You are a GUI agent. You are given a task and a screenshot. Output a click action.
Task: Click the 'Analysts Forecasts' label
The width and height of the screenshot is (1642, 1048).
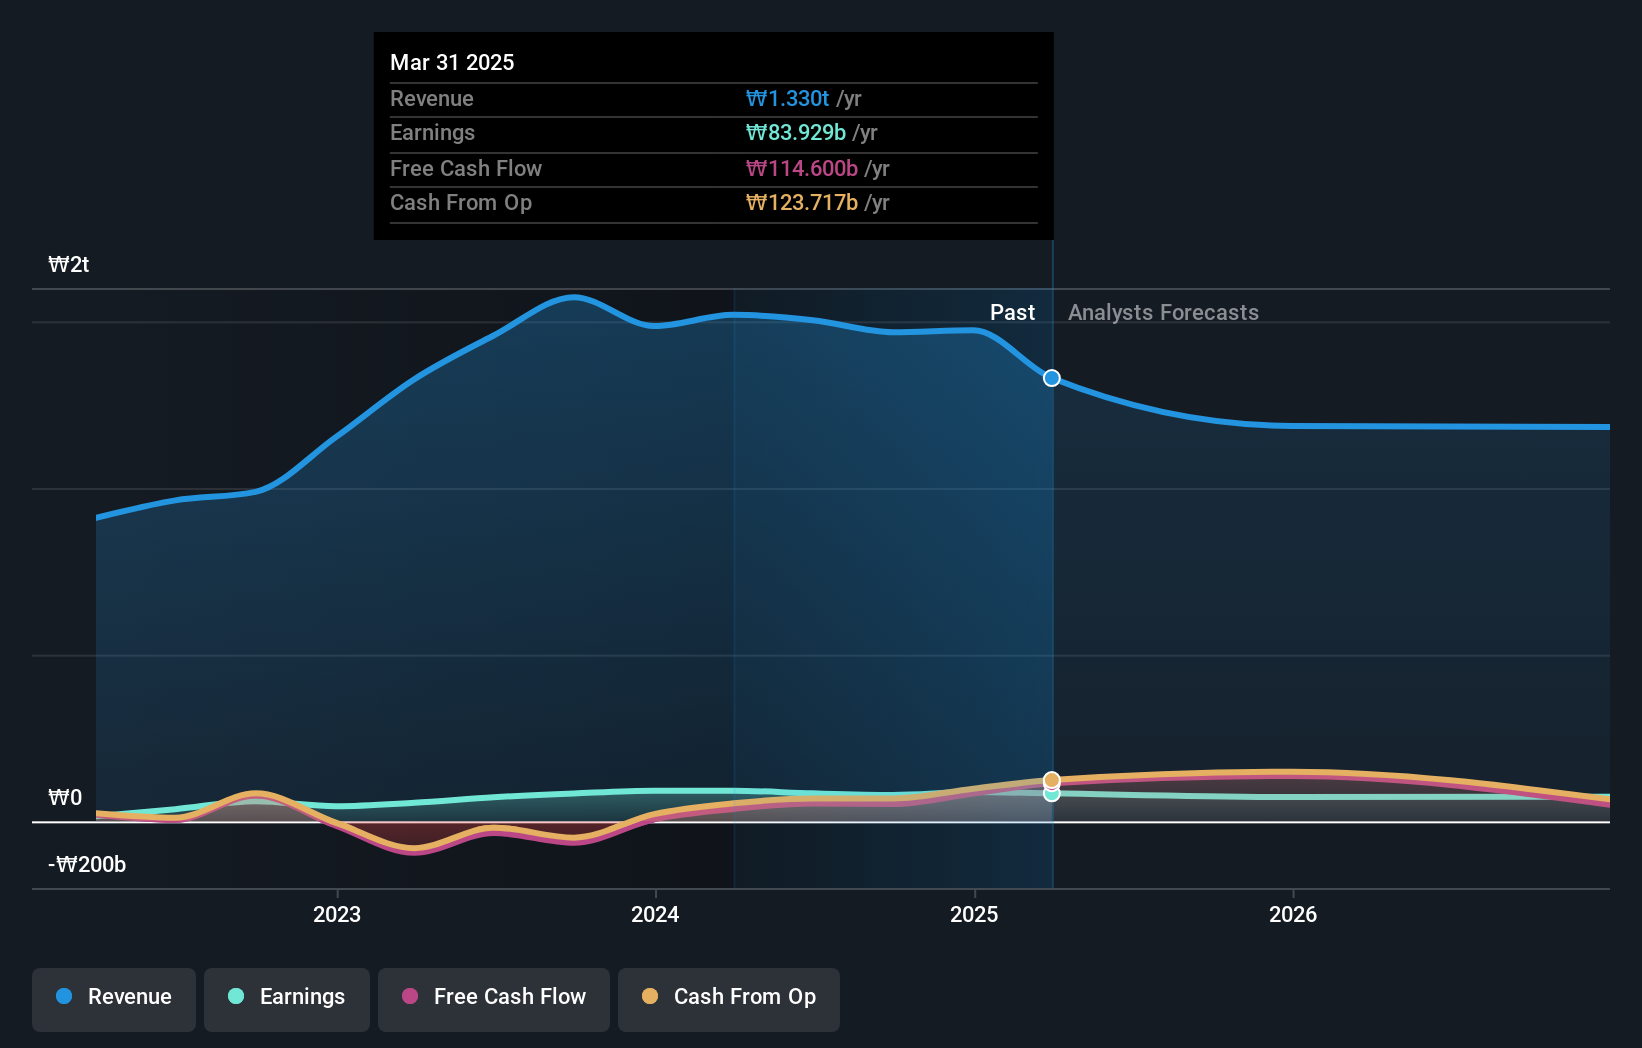(x=1163, y=312)
